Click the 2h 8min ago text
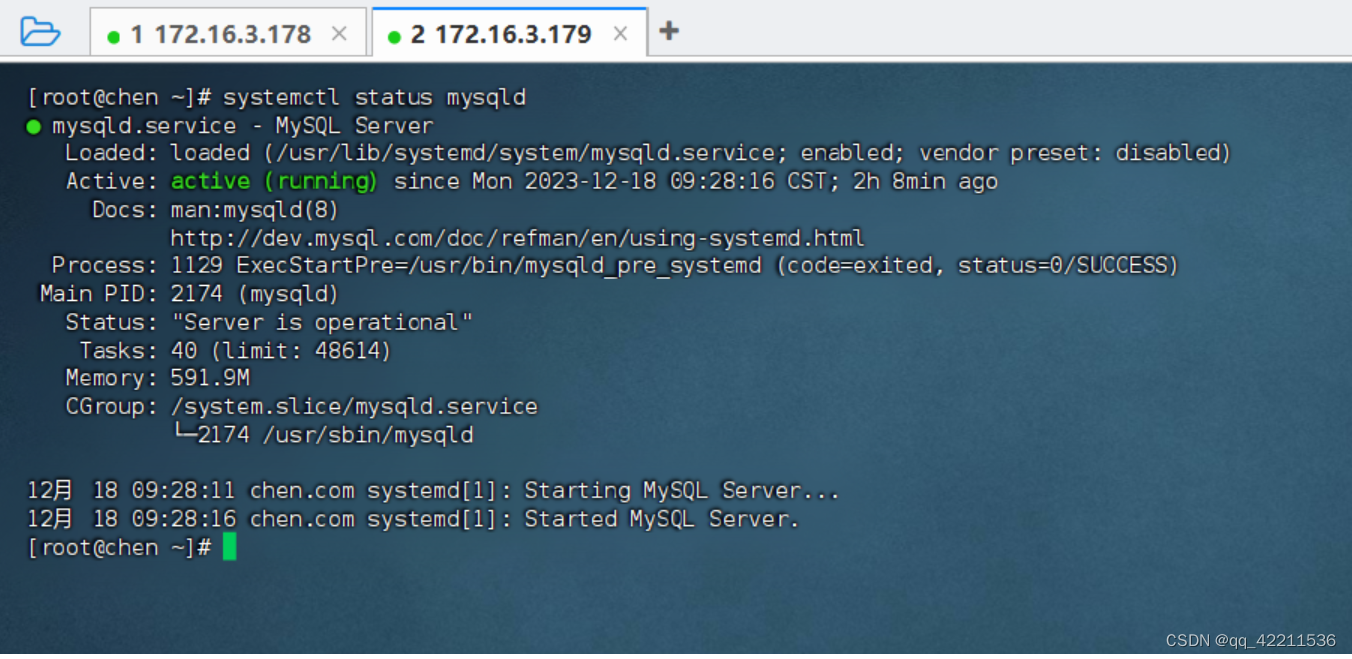The height and width of the screenshot is (659, 1352). click(x=925, y=181)
